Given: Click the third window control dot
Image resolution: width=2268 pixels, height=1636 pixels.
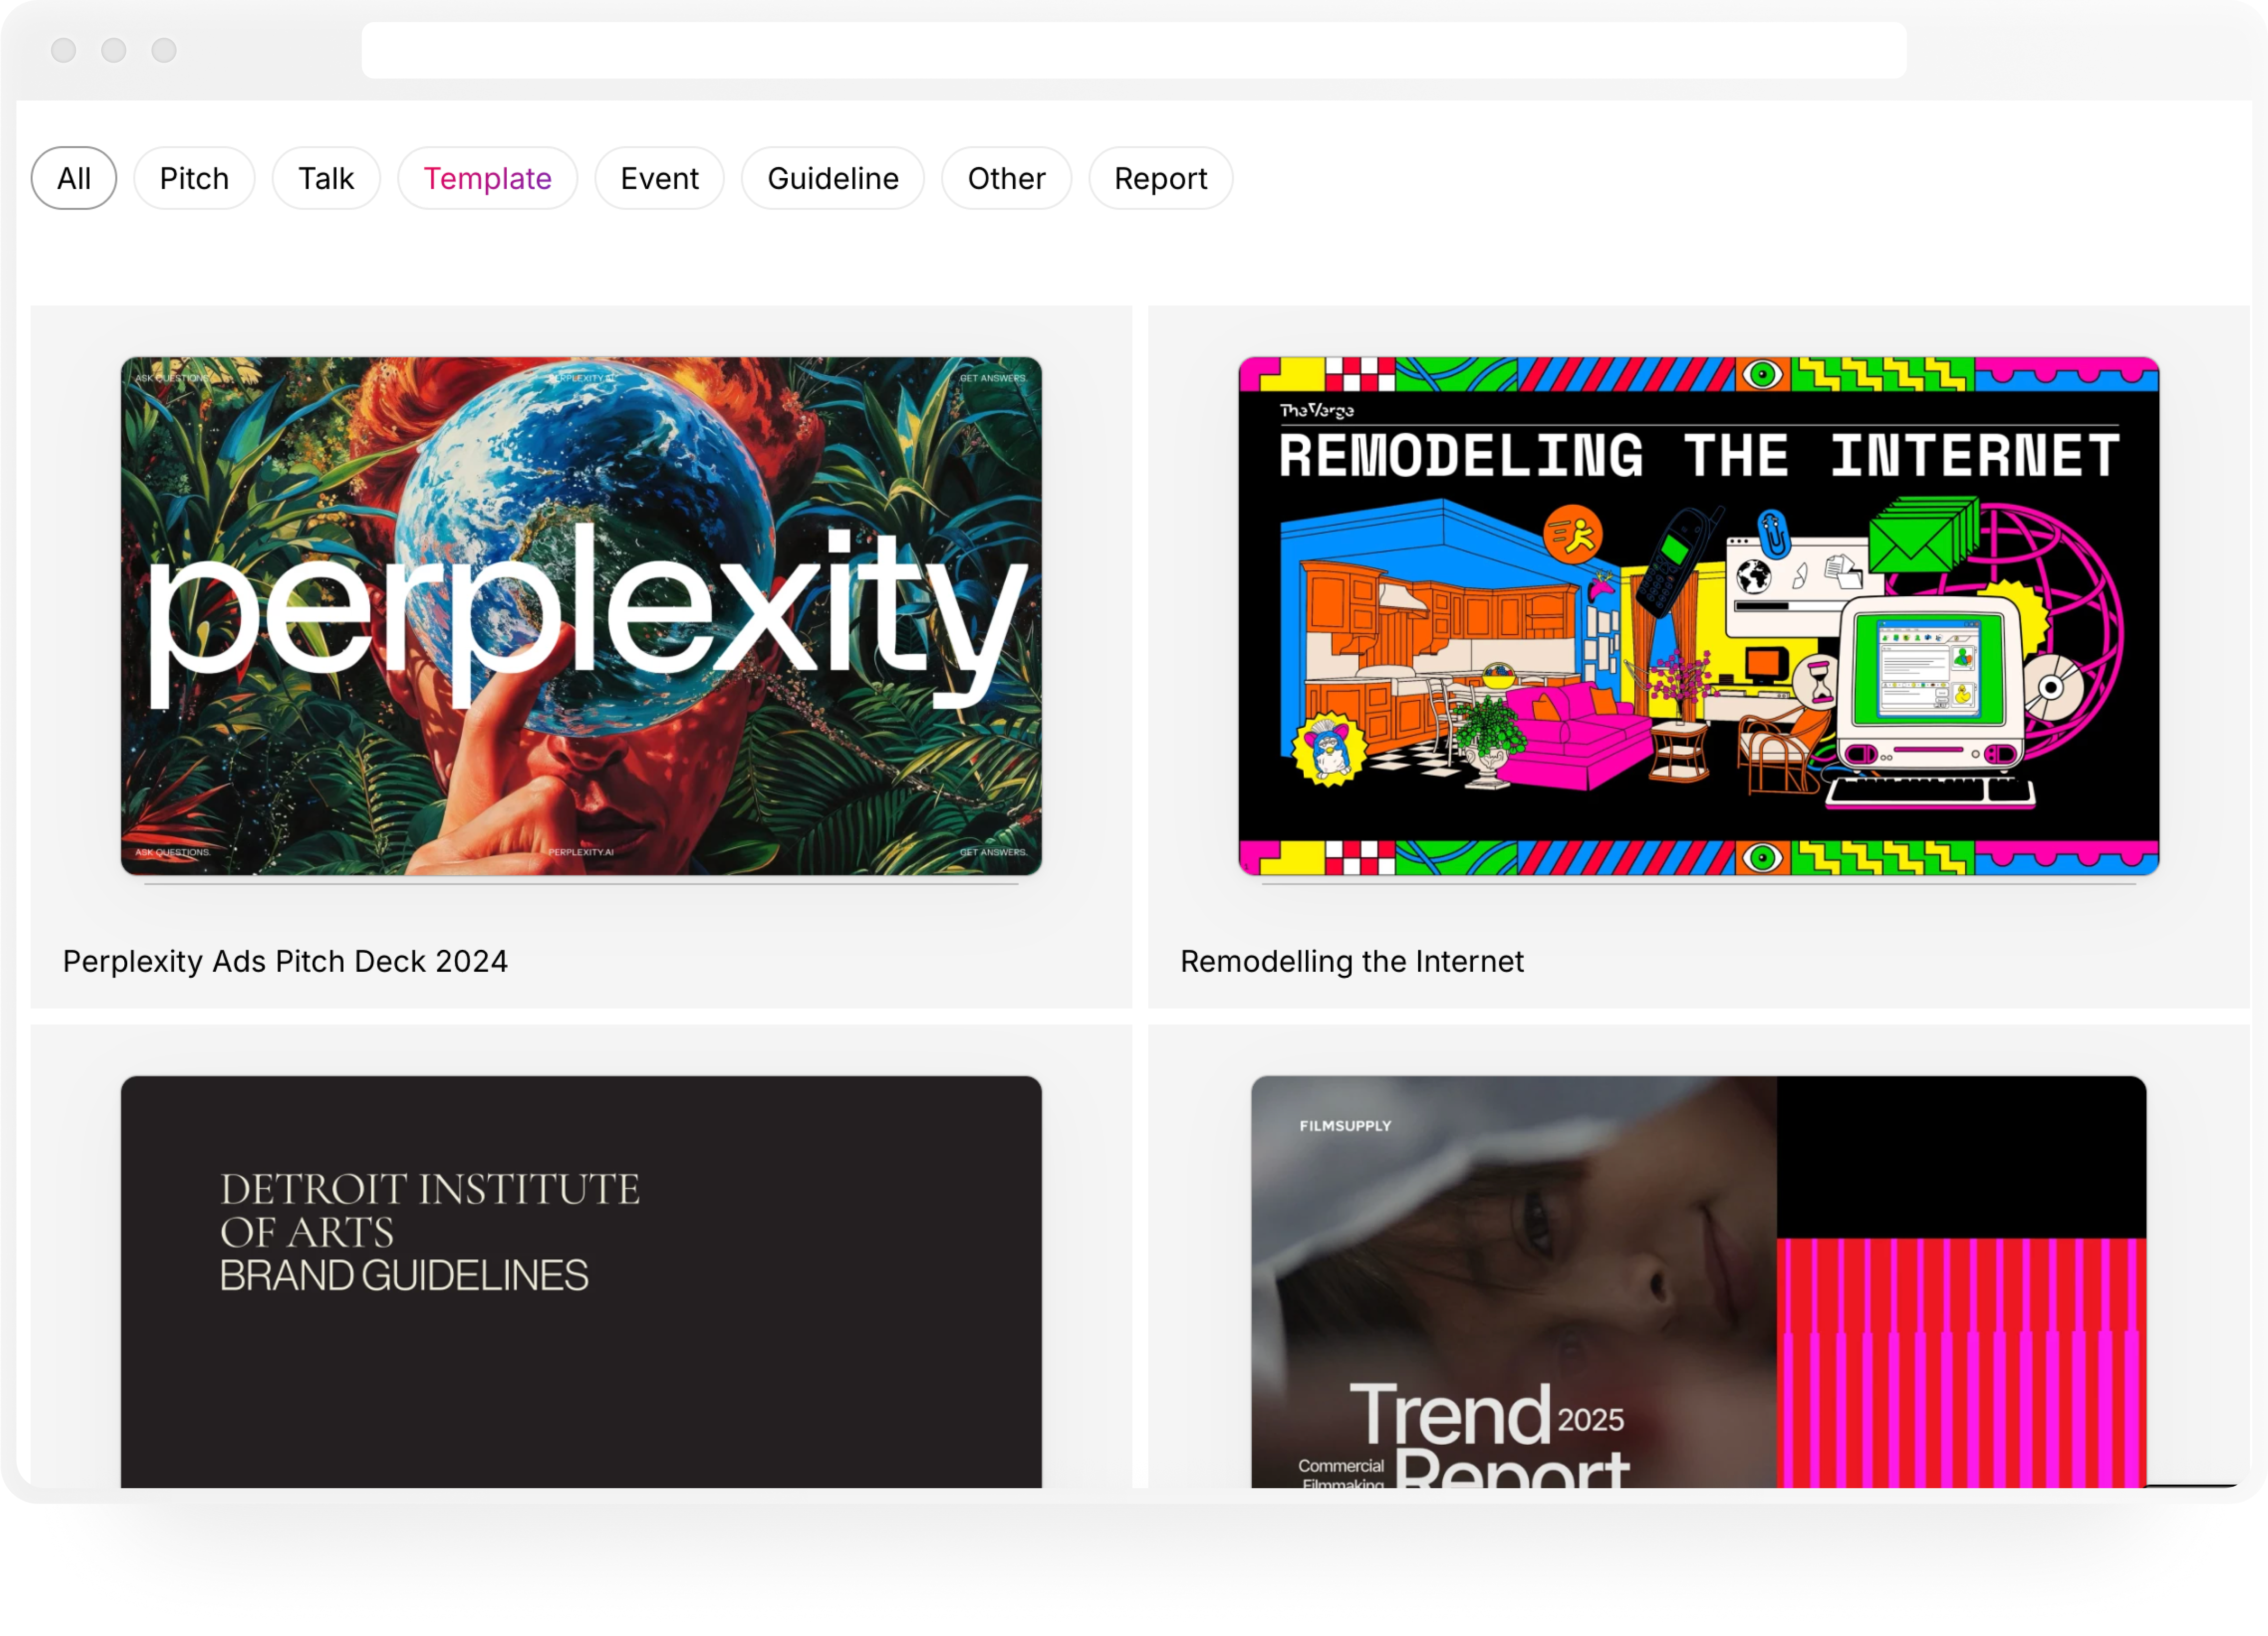Looking at the screenshot, I should [x=164, y=50].
